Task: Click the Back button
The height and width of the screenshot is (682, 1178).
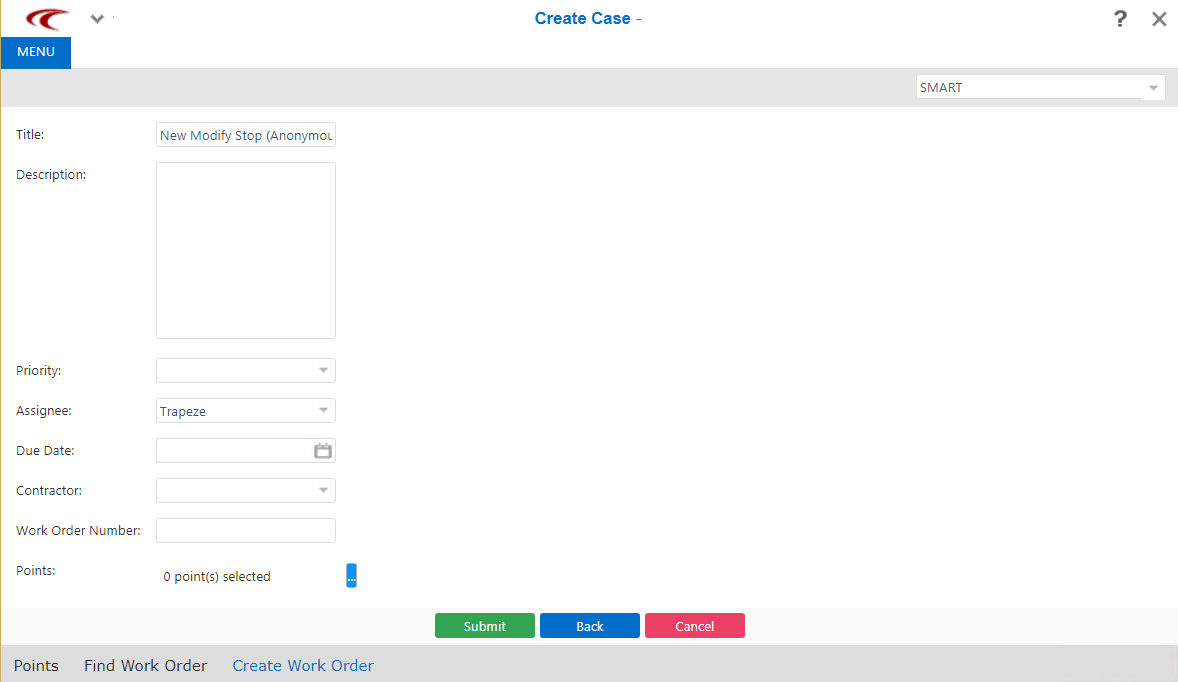Action: pos(589,625)
